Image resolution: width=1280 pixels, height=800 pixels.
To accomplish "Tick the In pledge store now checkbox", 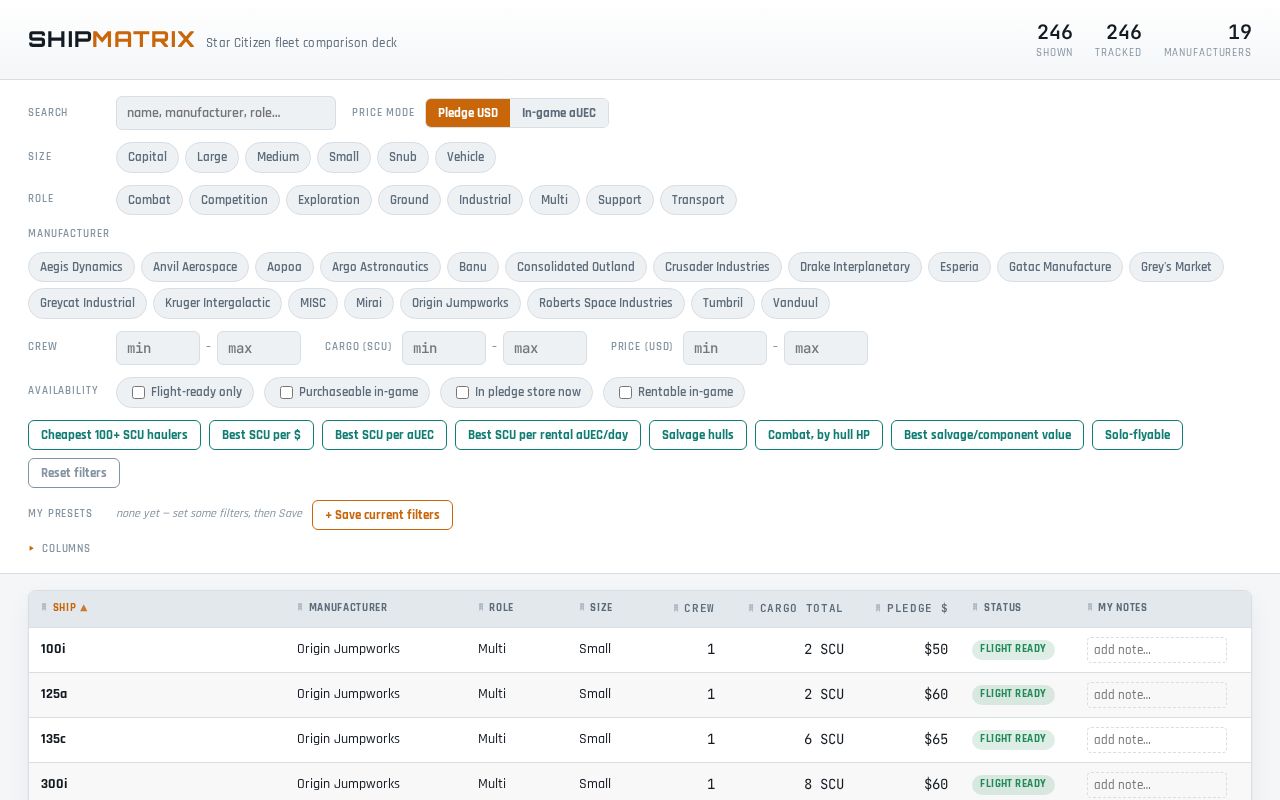I will point(462,392).
